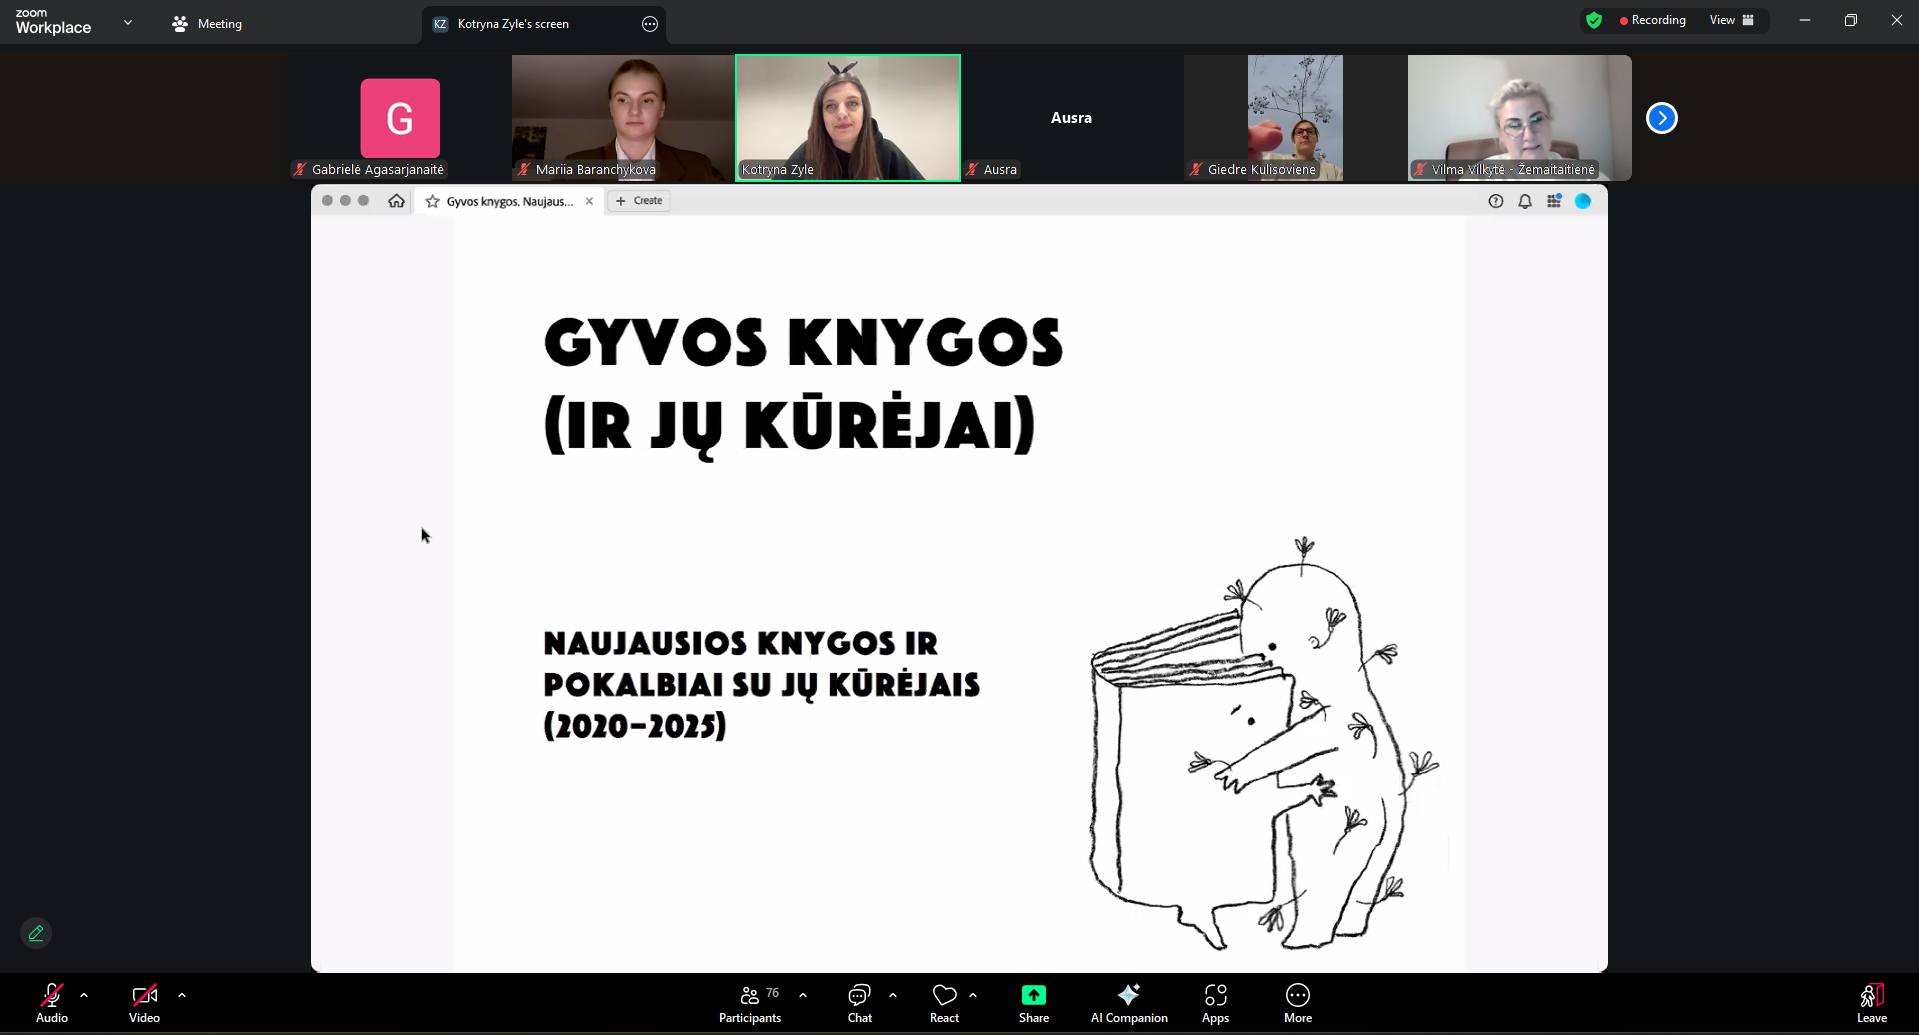This screenshot has height=1035, width=1919.
Task: Unmute the Audio microphone
Action: pos(52,1003)
